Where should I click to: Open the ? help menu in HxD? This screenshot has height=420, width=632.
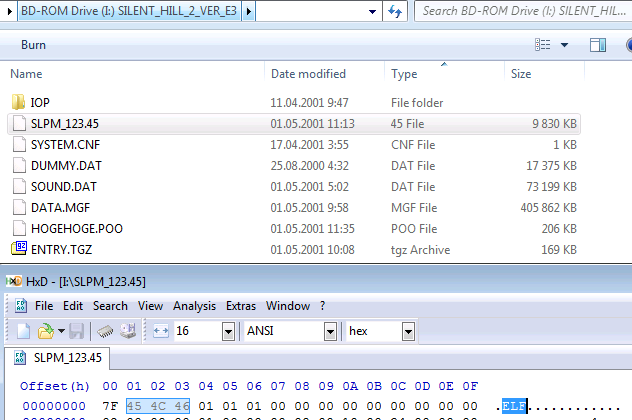[322, 306]
